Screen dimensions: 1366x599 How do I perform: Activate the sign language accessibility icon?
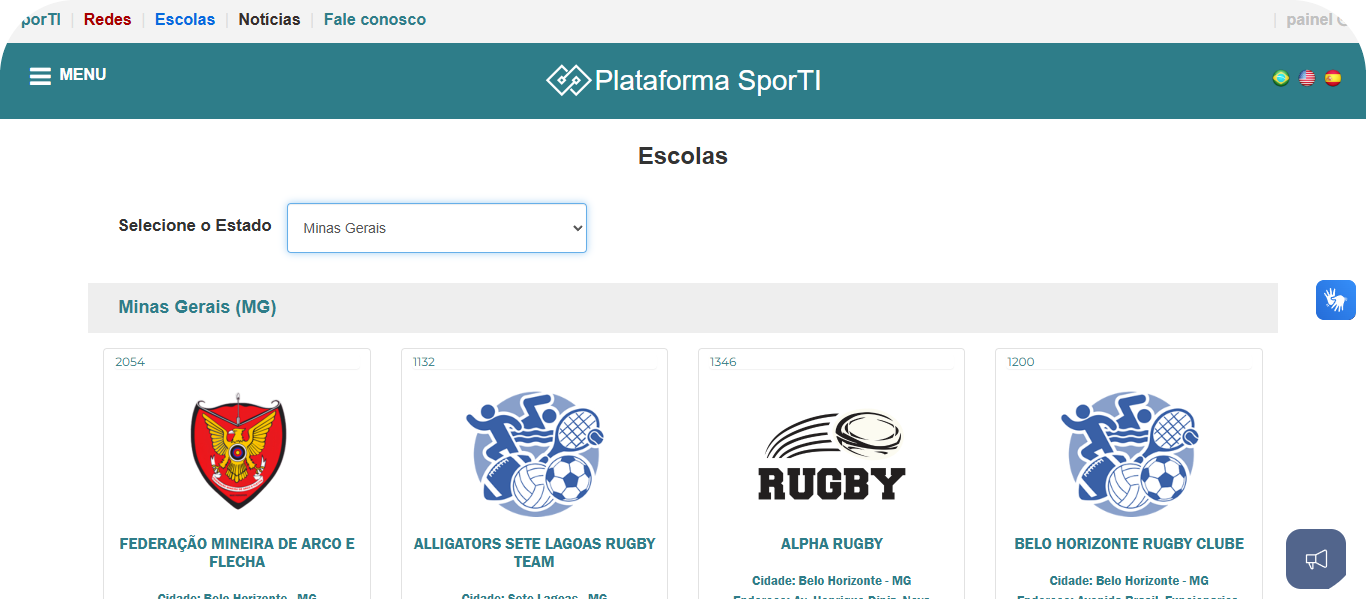tap(1335, 300)
